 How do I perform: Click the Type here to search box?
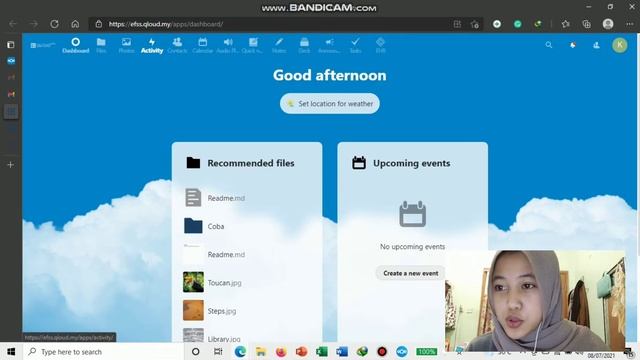[103, 351]
